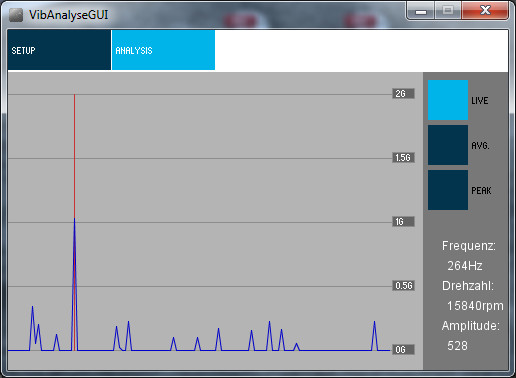
Task: Minimize the VibAnalyseGUI window
Action: [421, 11]
